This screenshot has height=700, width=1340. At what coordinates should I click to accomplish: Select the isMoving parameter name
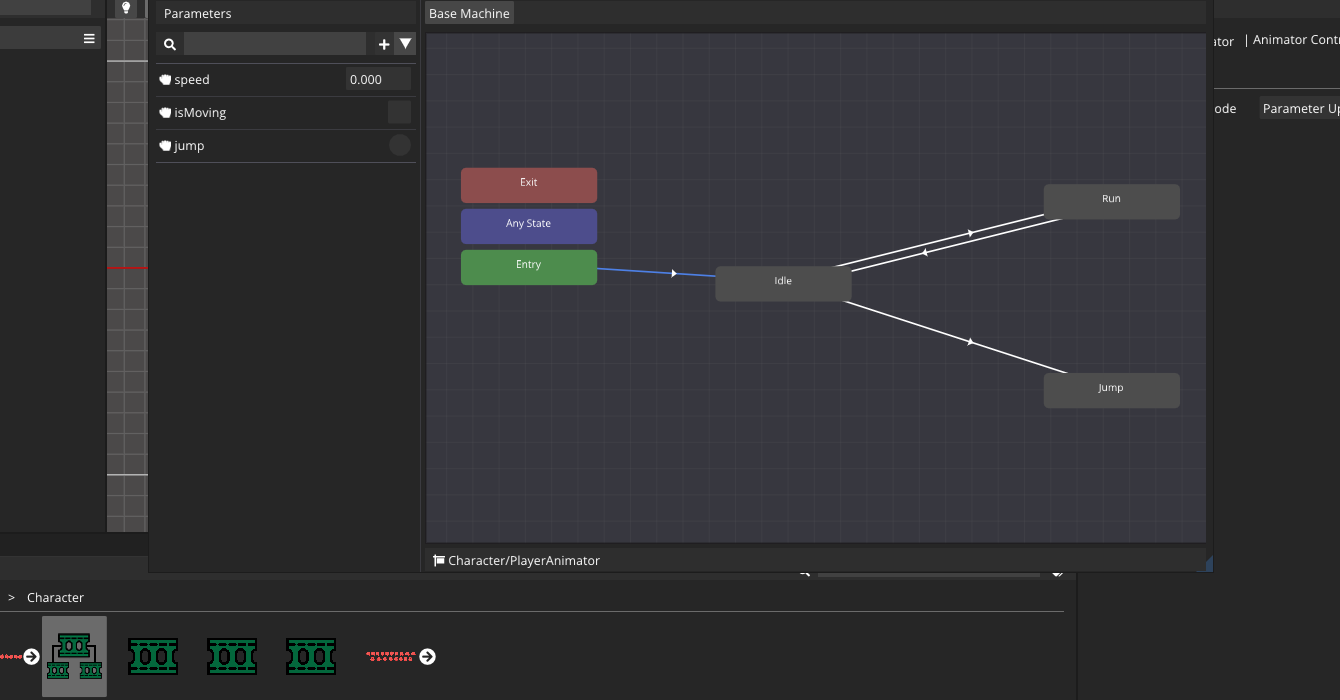click(x=200, y=113)
